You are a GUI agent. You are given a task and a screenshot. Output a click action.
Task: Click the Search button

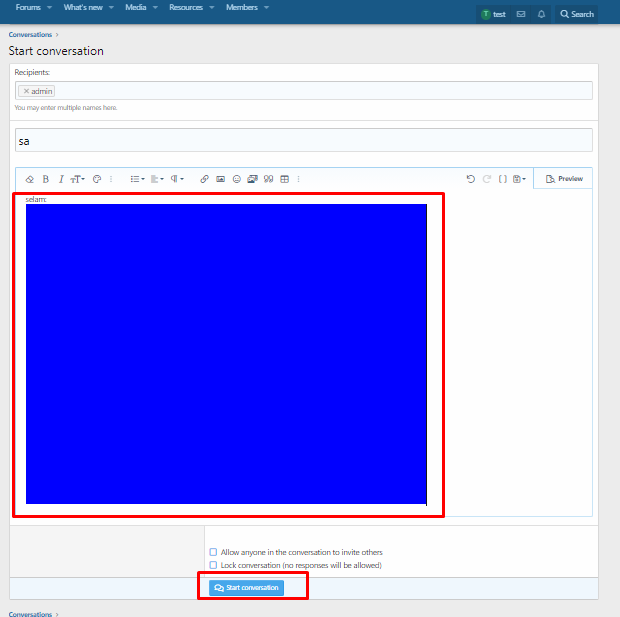point(577,14)
